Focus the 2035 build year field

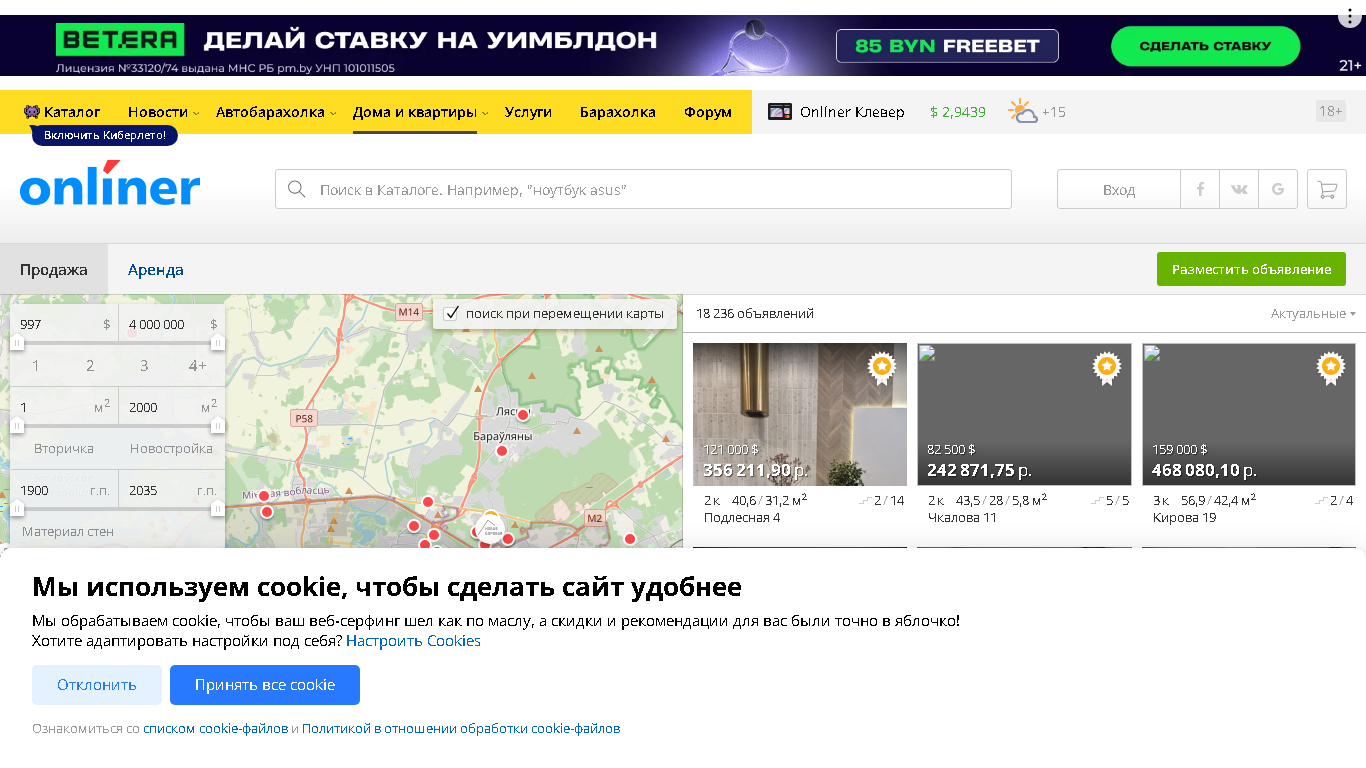(x=172, y=490)
